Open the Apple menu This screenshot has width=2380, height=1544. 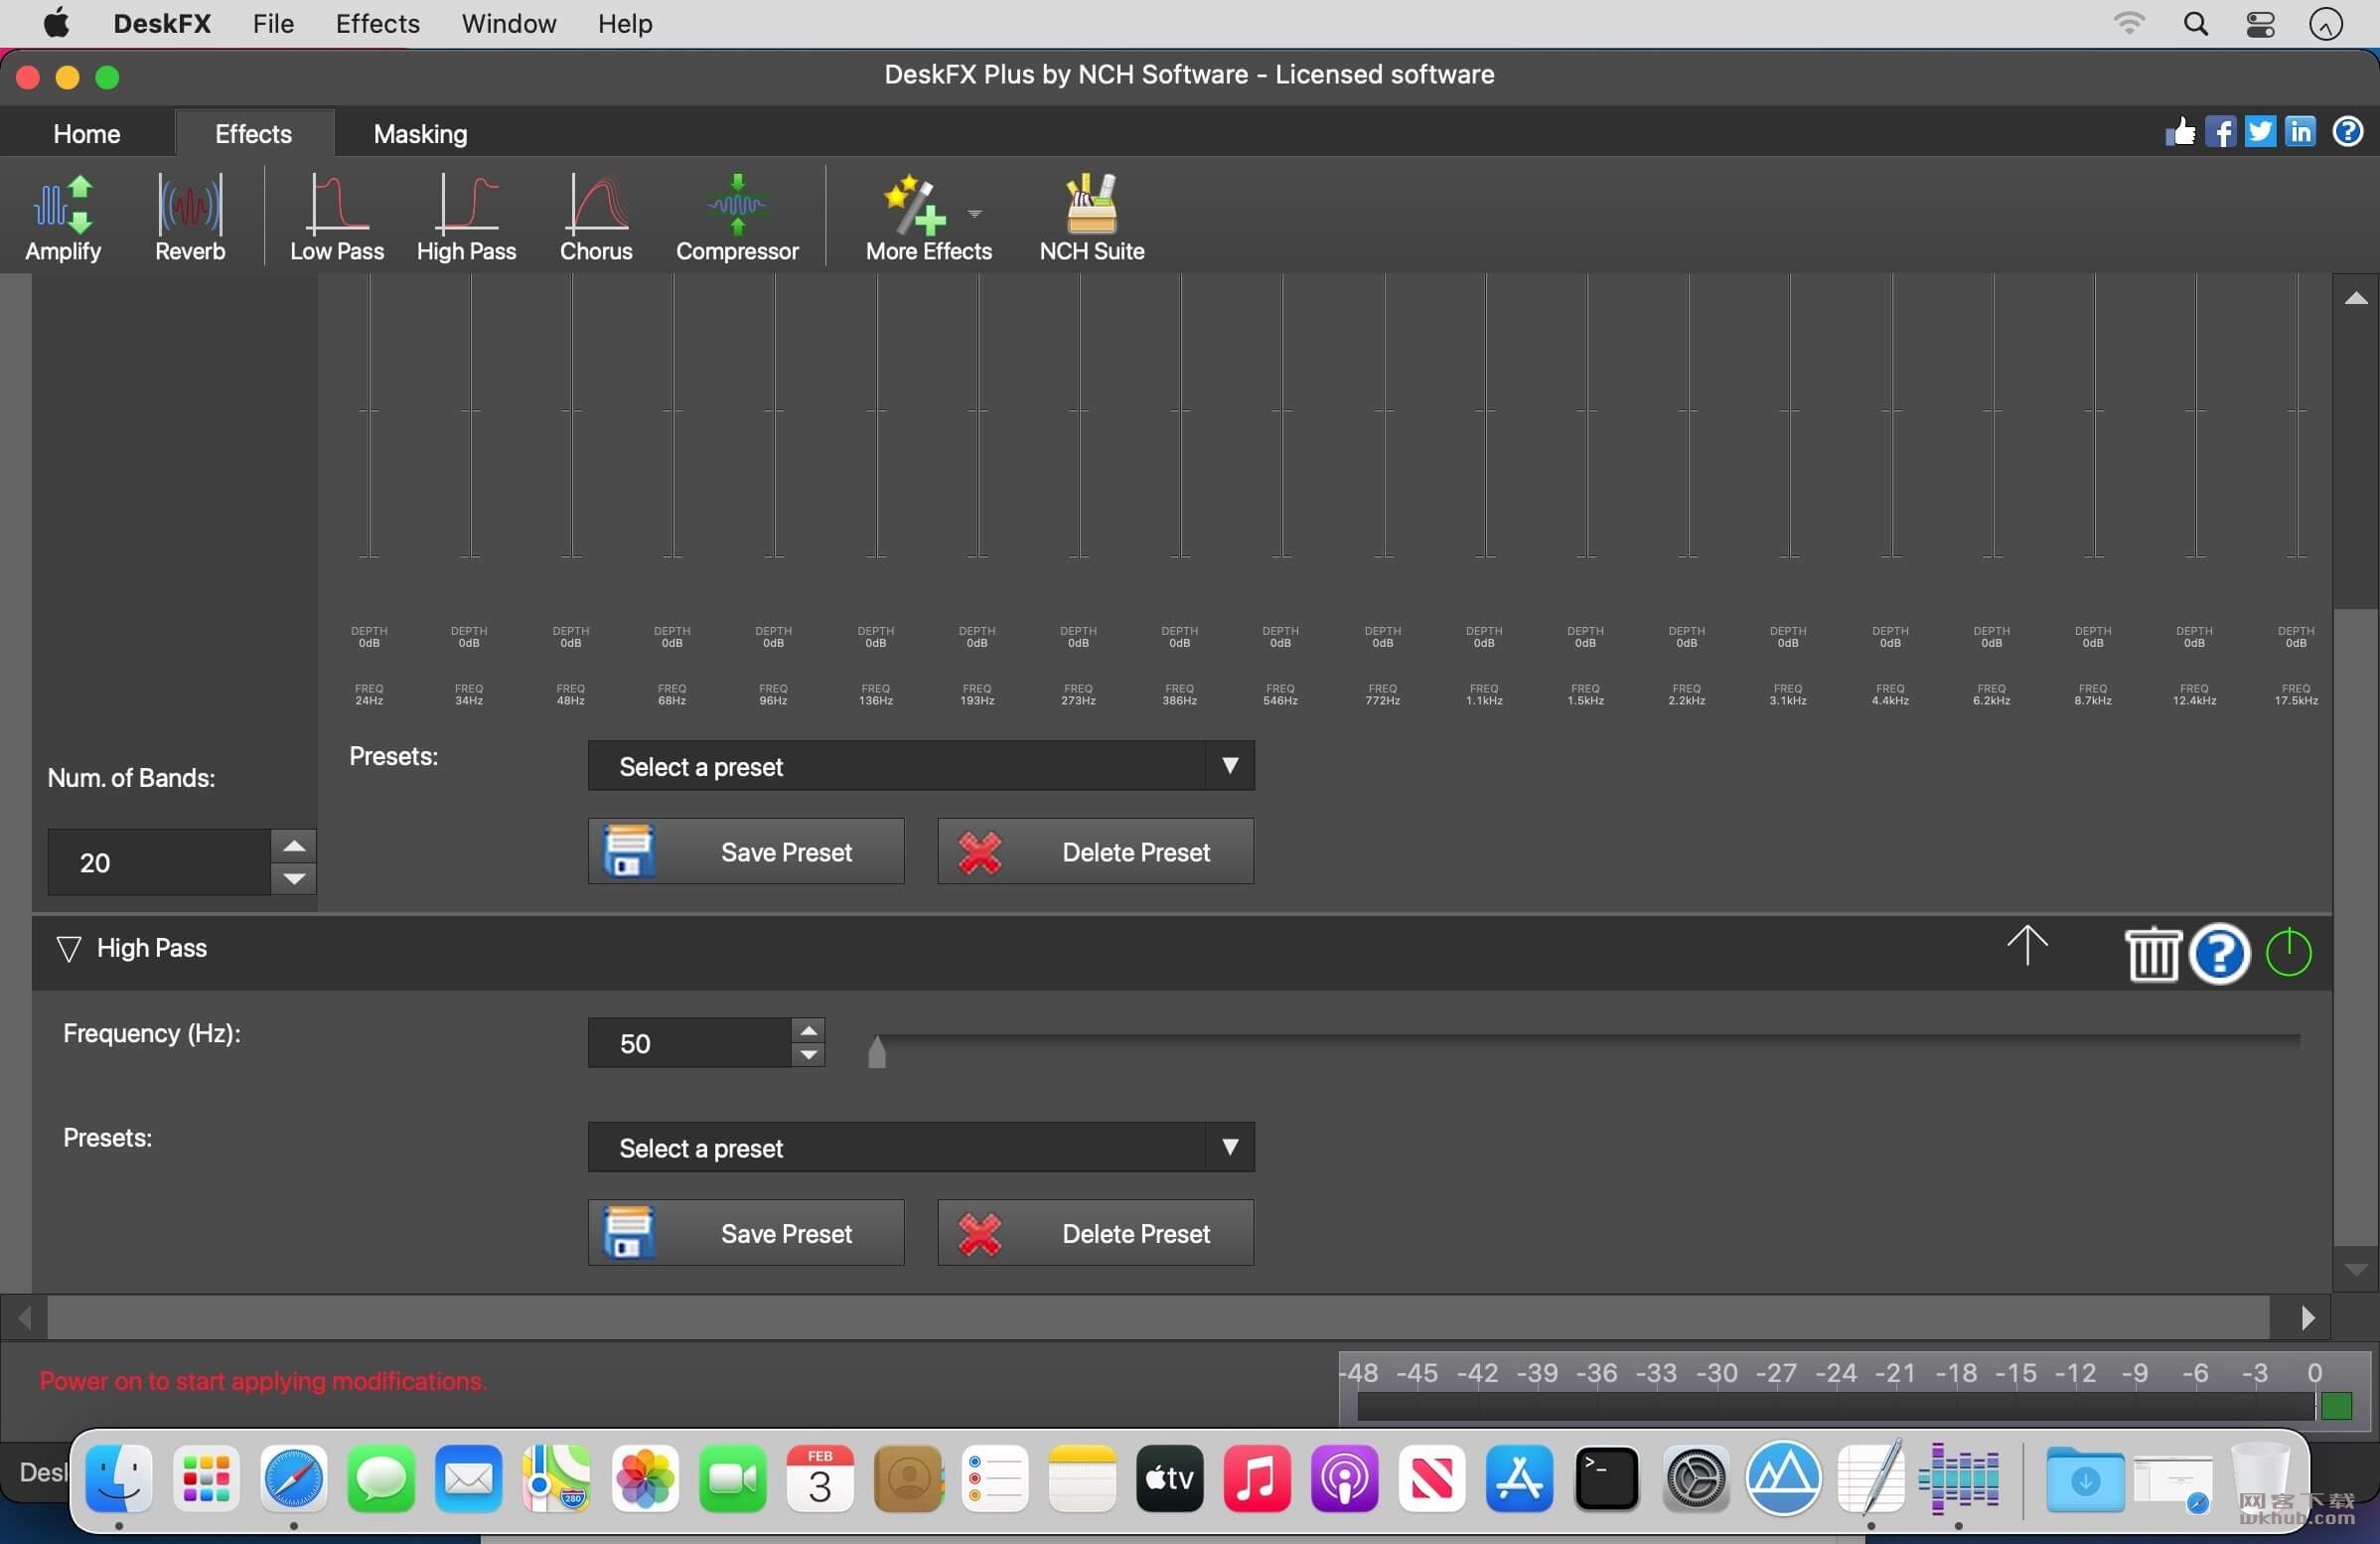point(57,23)
